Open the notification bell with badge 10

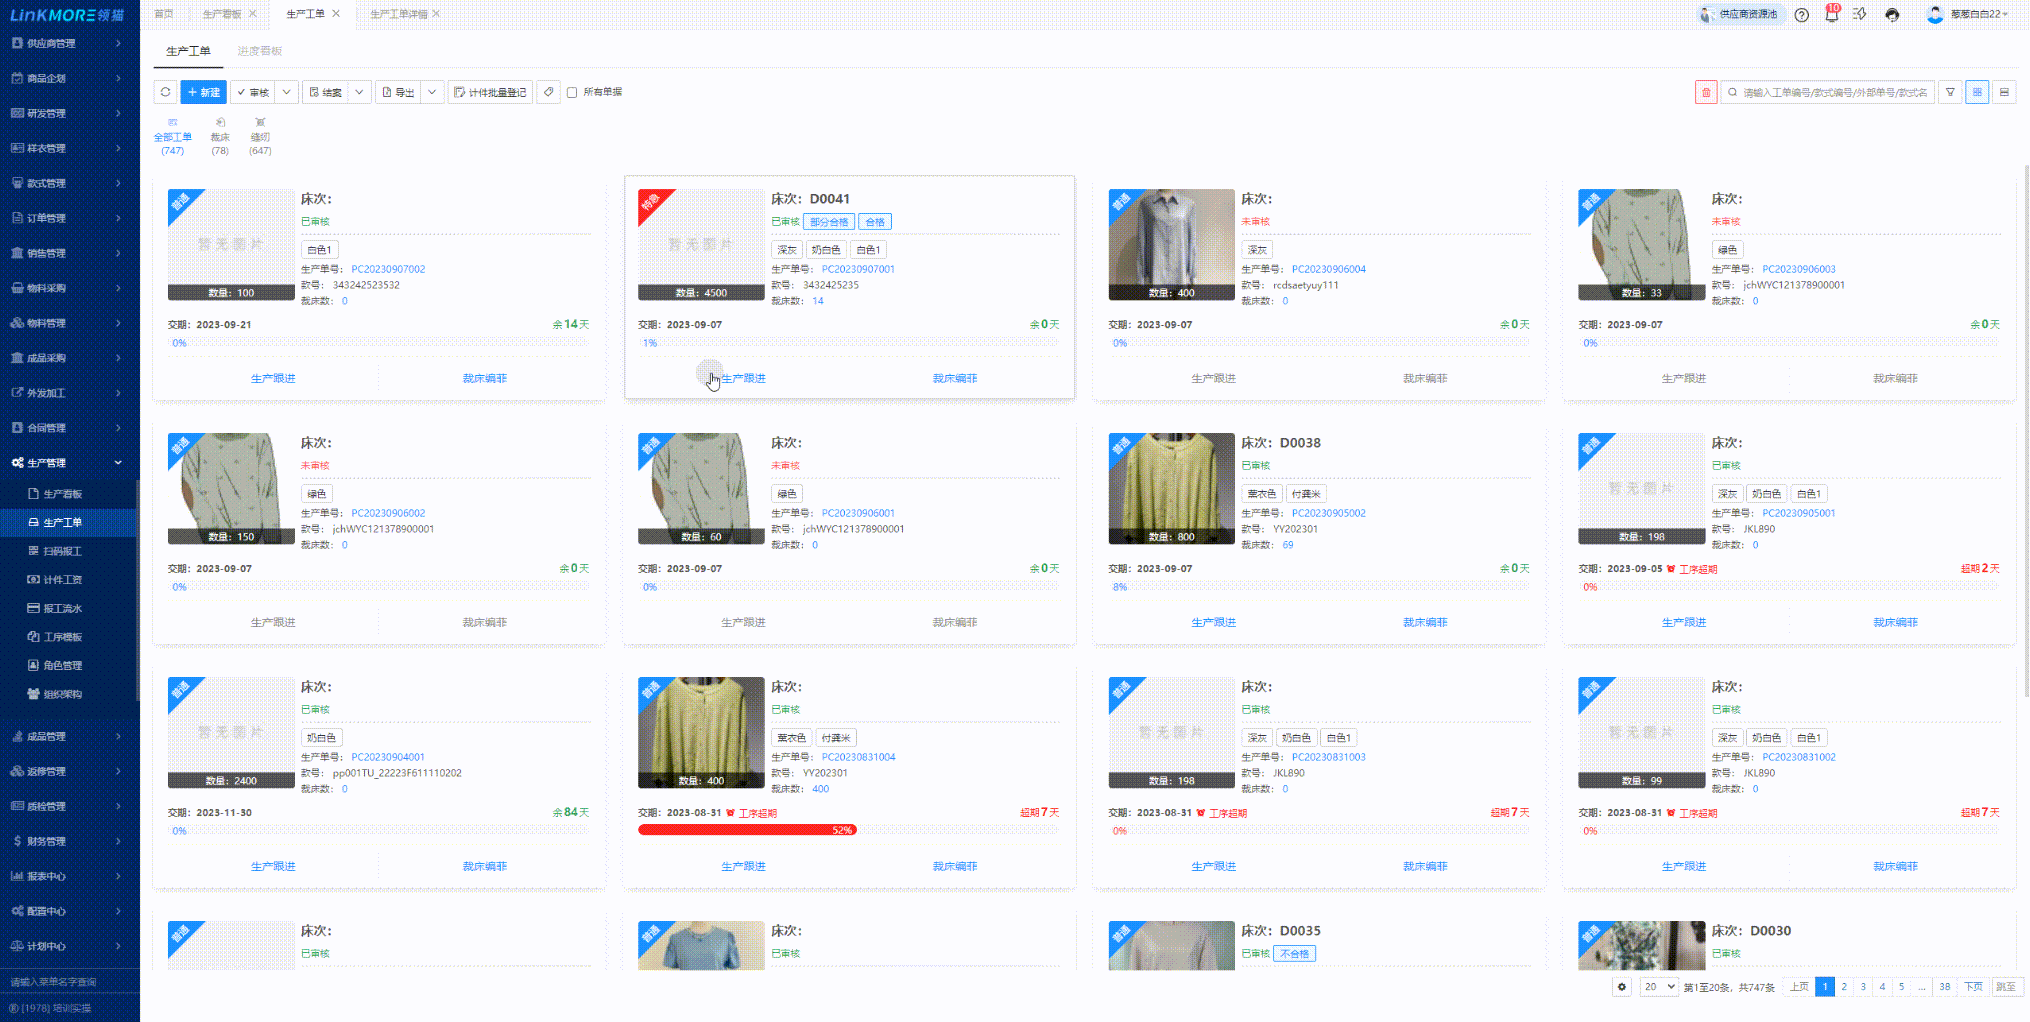[x=1831, y=15]
